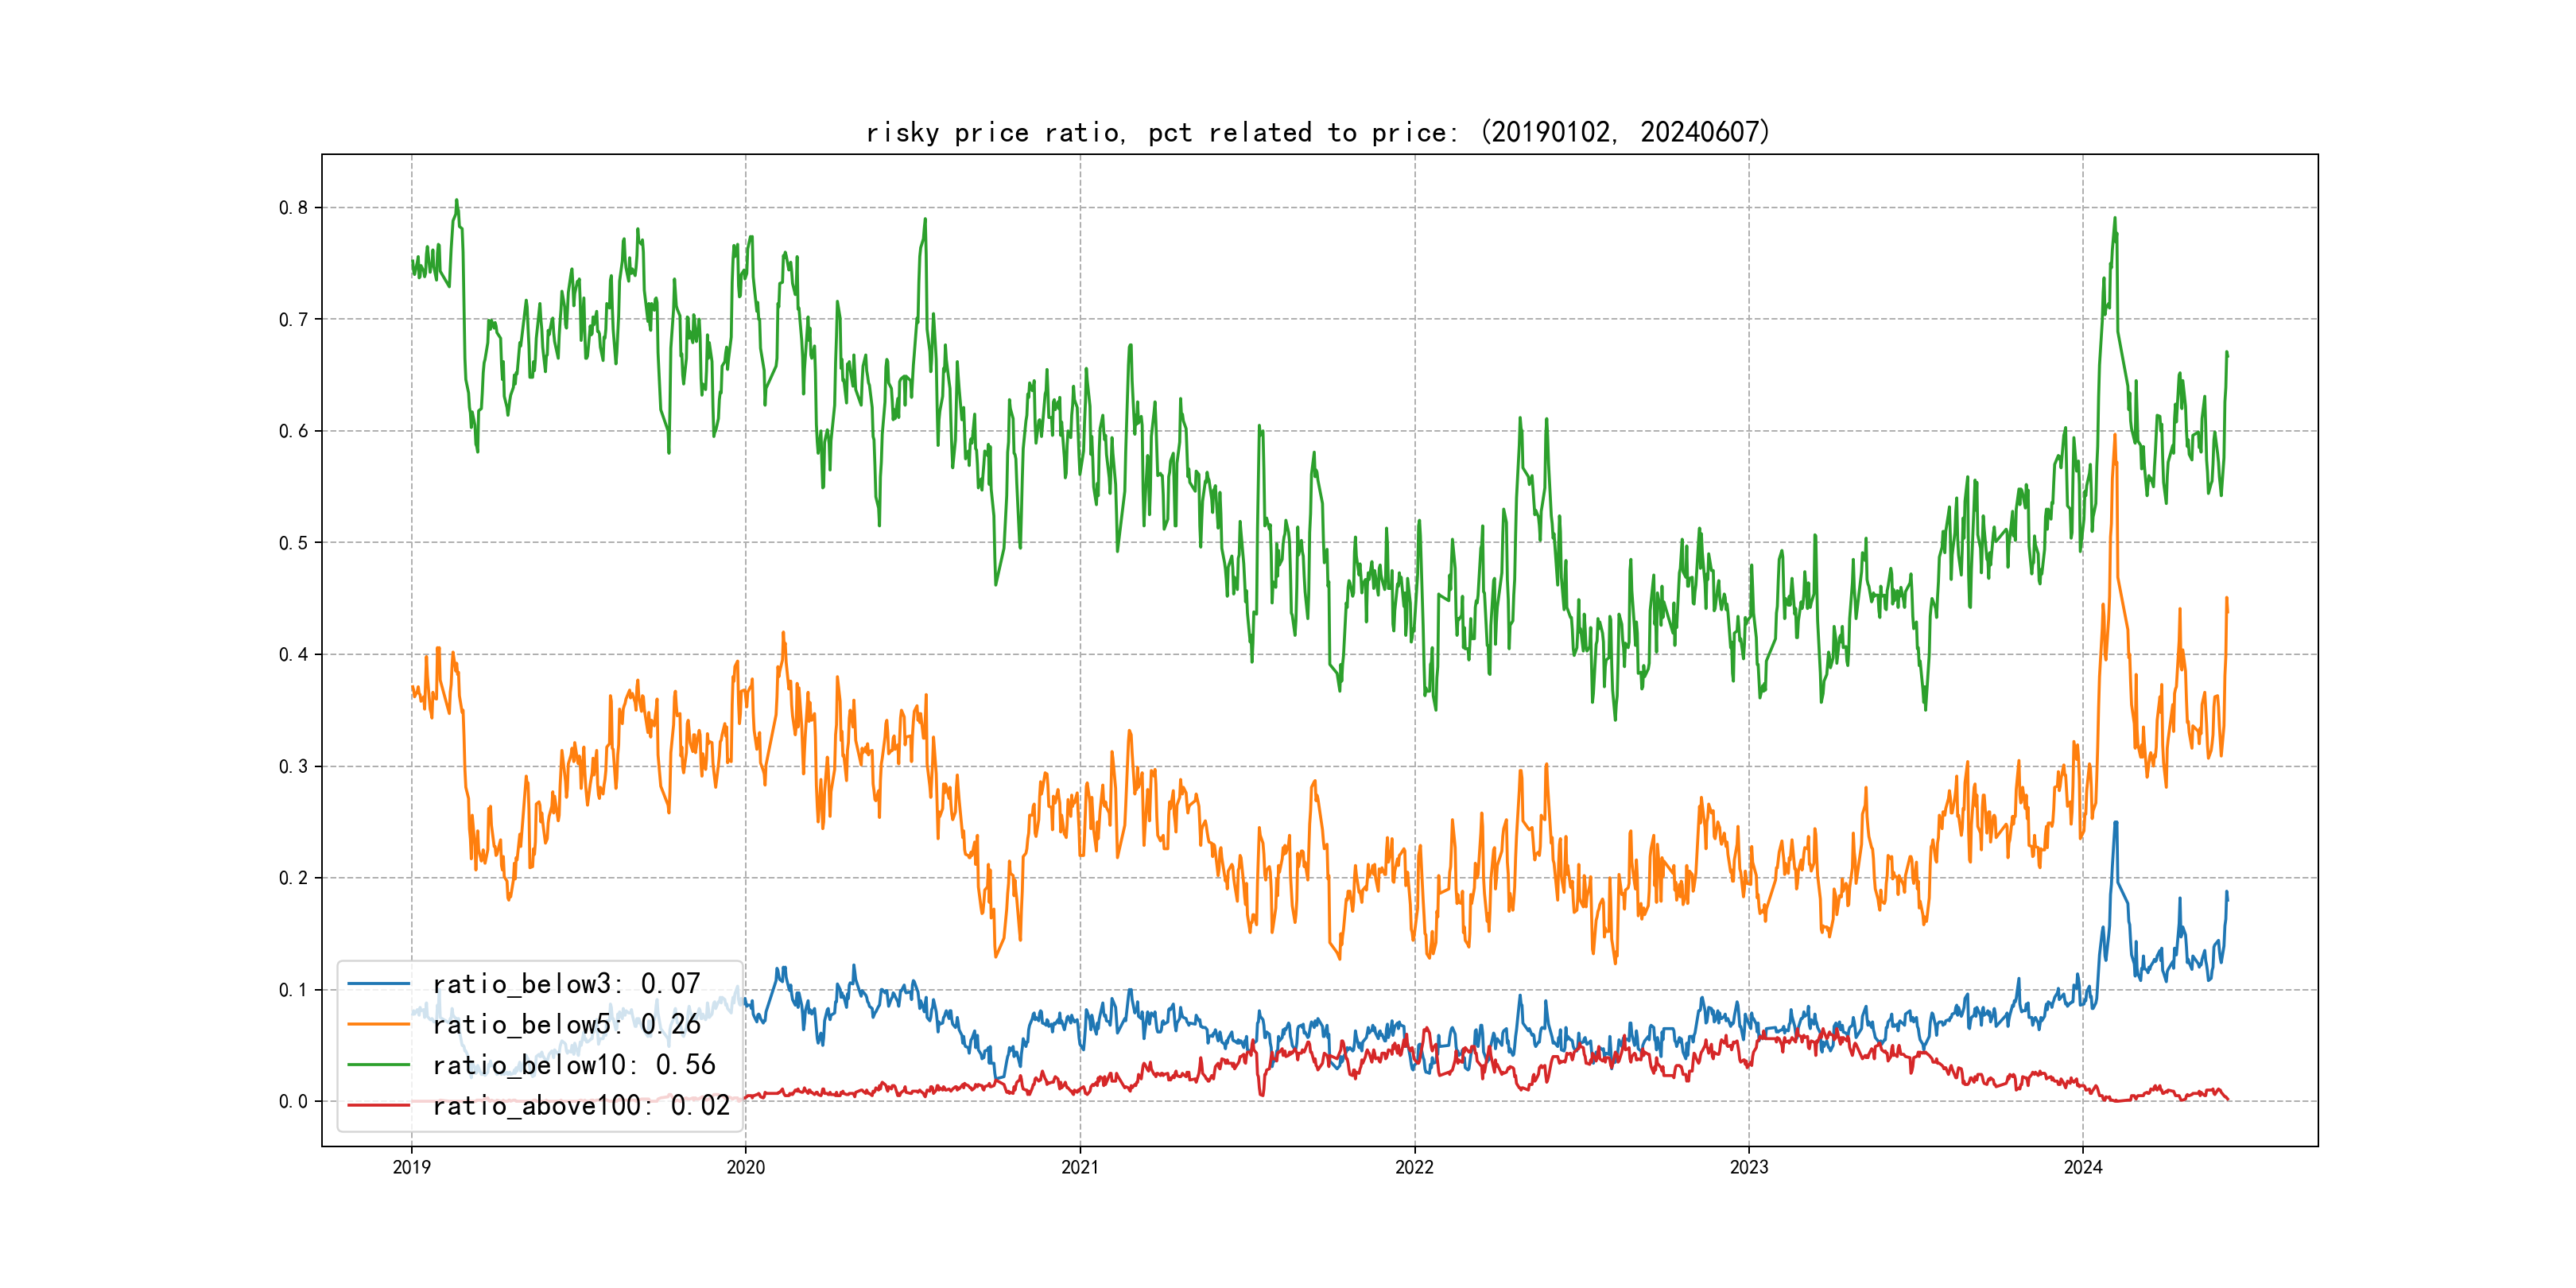Click the 0.6 y-axis tick label
The height and width of the screenshot is (1288, 2576).
pyautogui.click(x=293, y=431)
